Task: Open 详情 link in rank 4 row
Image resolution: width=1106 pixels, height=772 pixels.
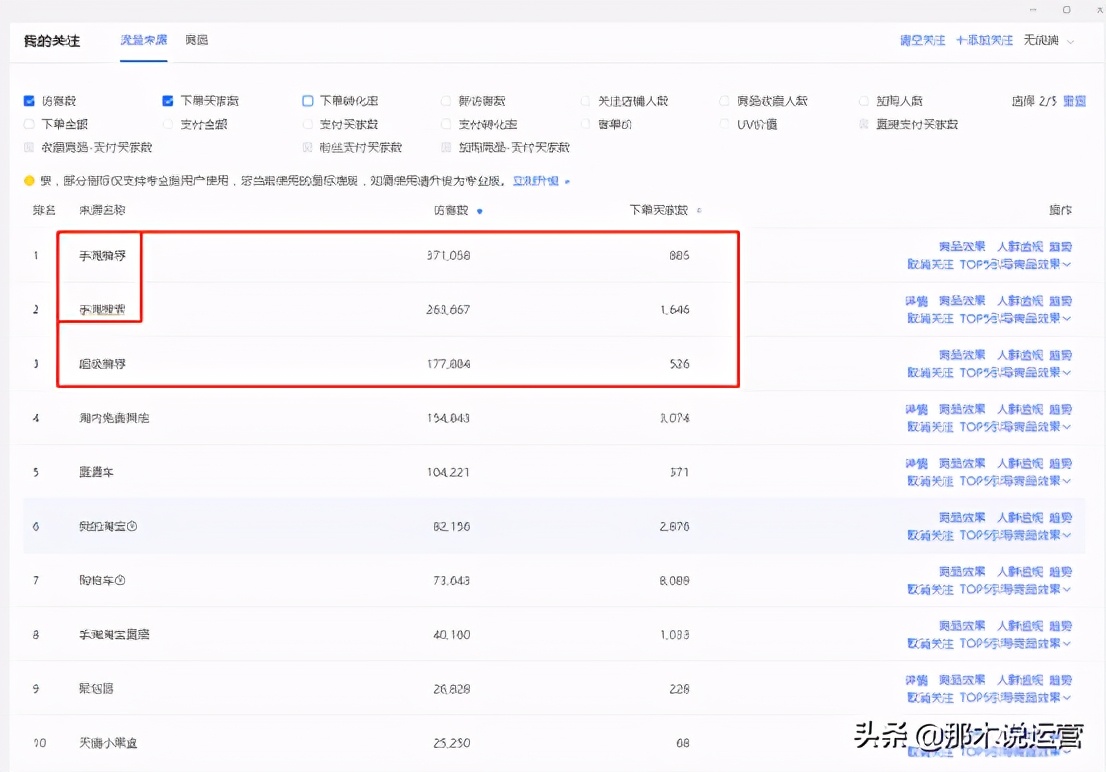Action: 916,409
